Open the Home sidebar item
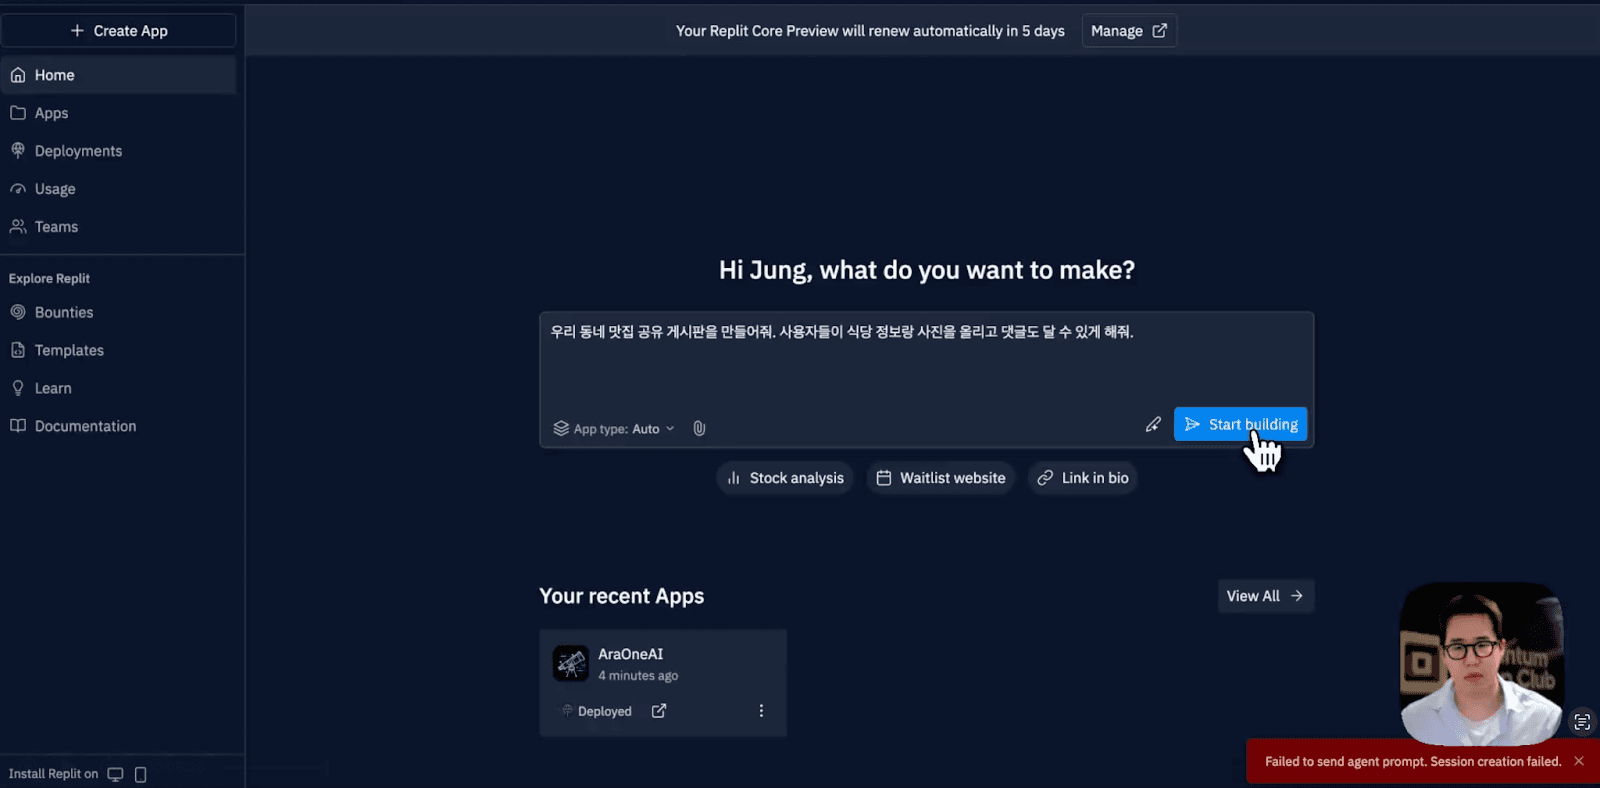Viewport: 1600px width, 788px height. [118, 75]
